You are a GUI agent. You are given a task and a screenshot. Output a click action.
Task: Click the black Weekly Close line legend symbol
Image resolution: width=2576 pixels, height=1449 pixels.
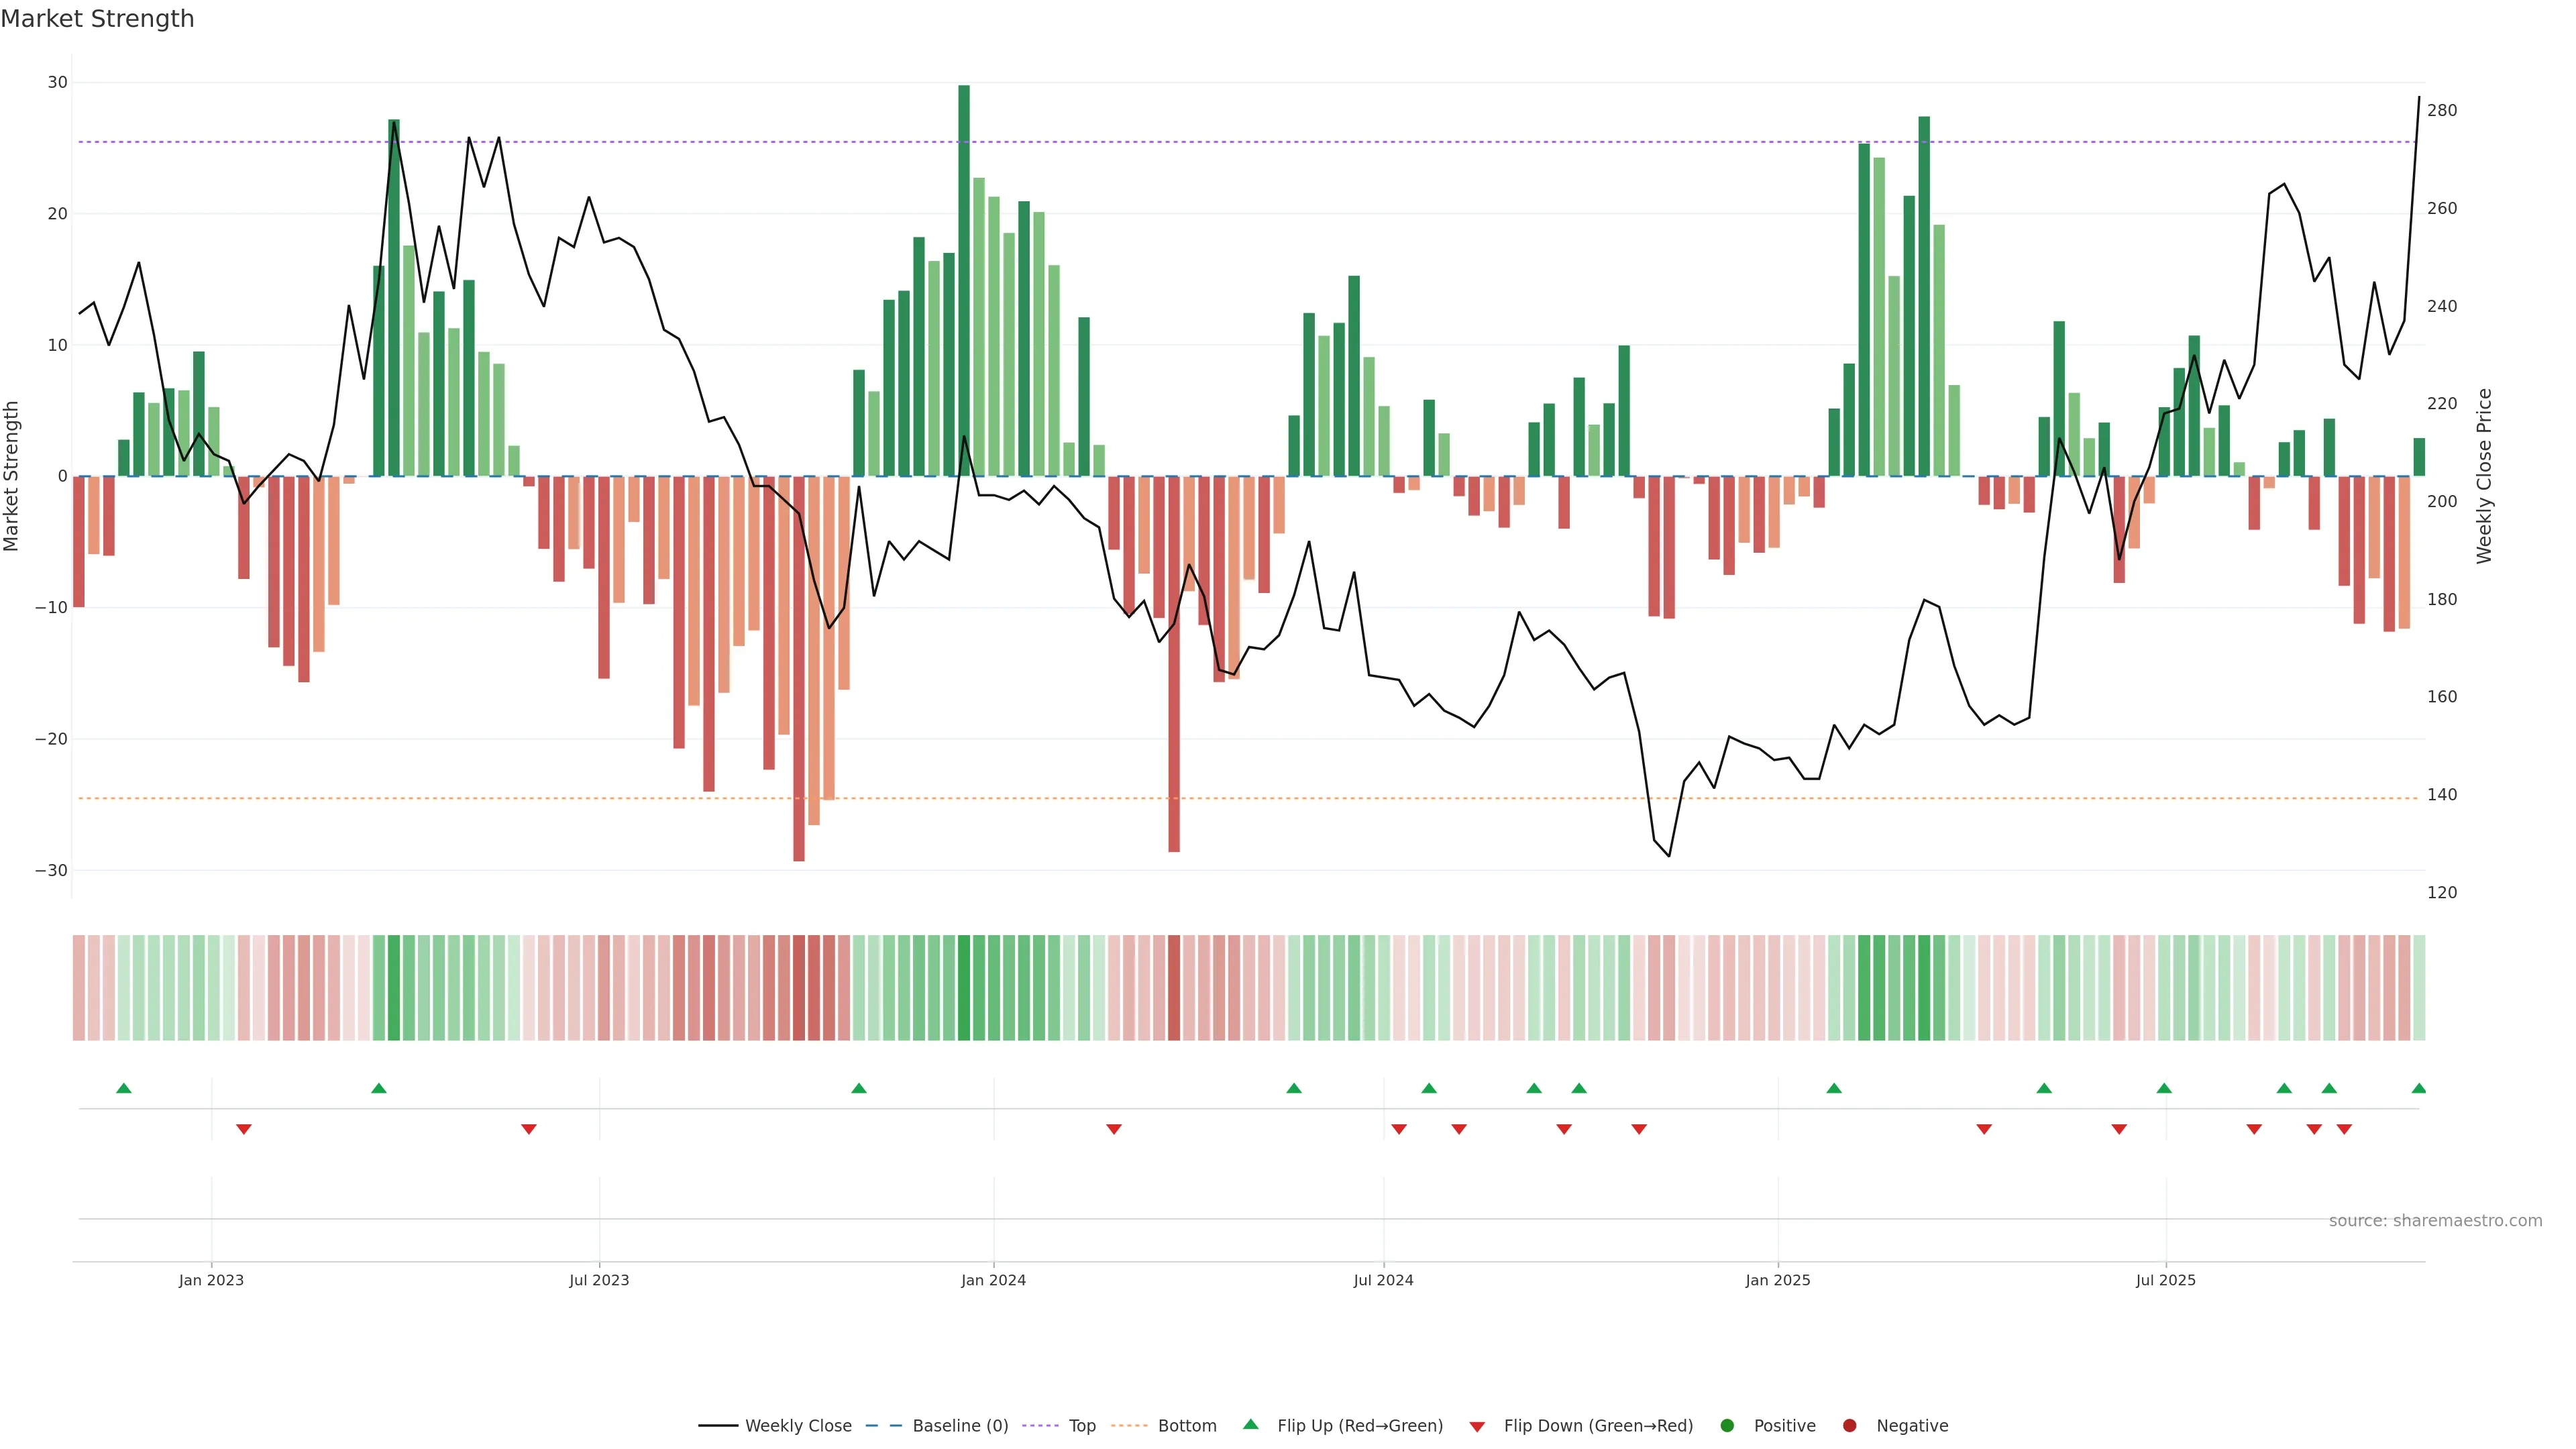tap(718, 1425)
